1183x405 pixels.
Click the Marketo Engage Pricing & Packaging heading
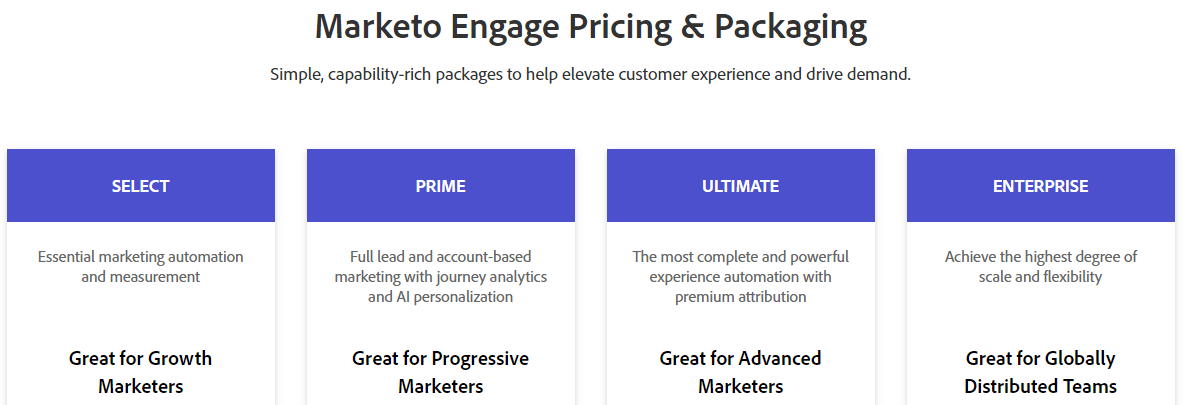[x=591, y=27]
